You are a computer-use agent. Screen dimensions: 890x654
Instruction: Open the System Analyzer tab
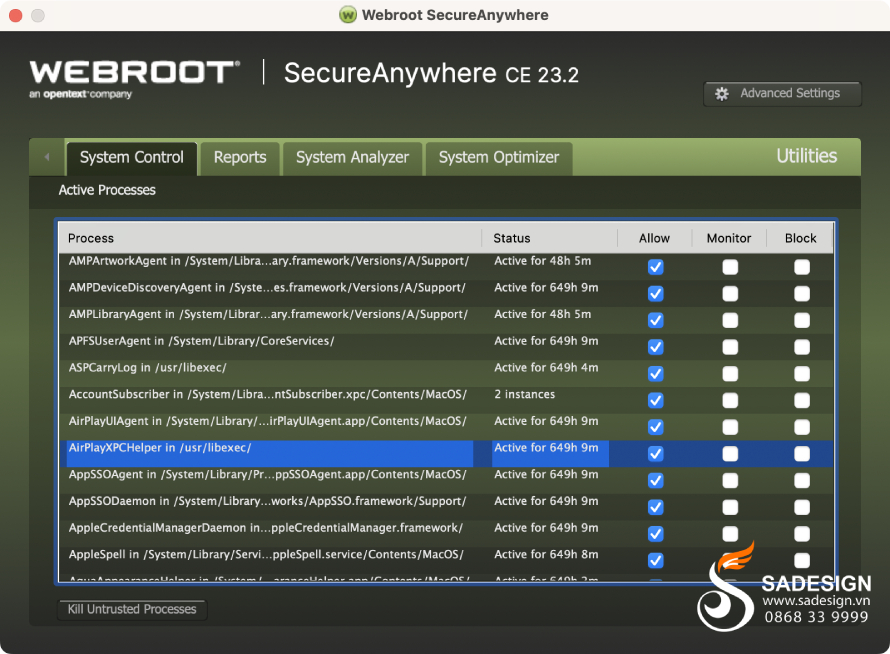click(352, 158)
